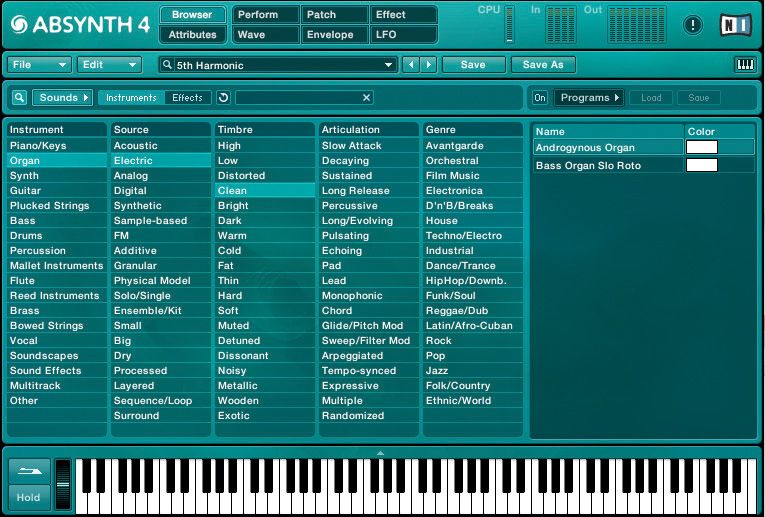This screenshot has height=517, width=765.
Task: Go to next preset arrow
Action: [428, 64]
